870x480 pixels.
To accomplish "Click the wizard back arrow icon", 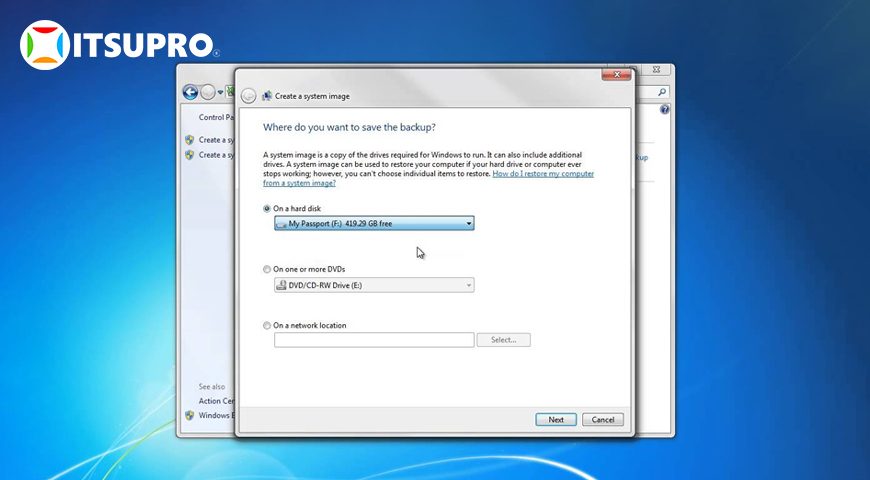I will pos(249,96).
